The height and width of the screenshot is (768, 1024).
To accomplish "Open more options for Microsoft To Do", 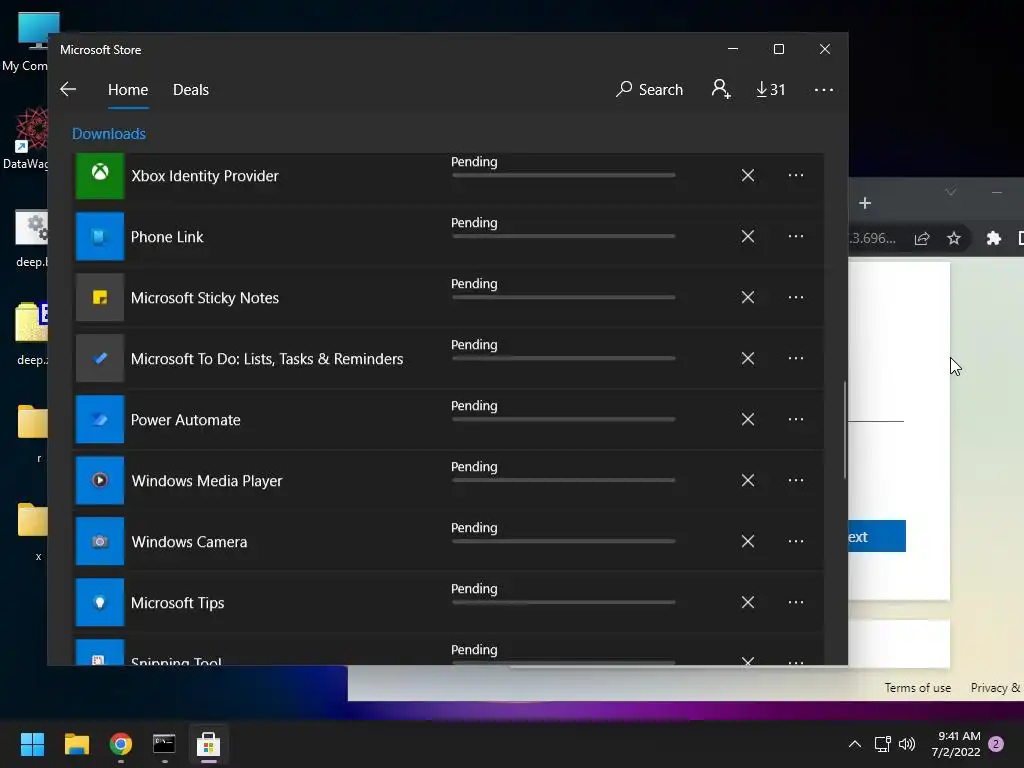I will [795, 358].
